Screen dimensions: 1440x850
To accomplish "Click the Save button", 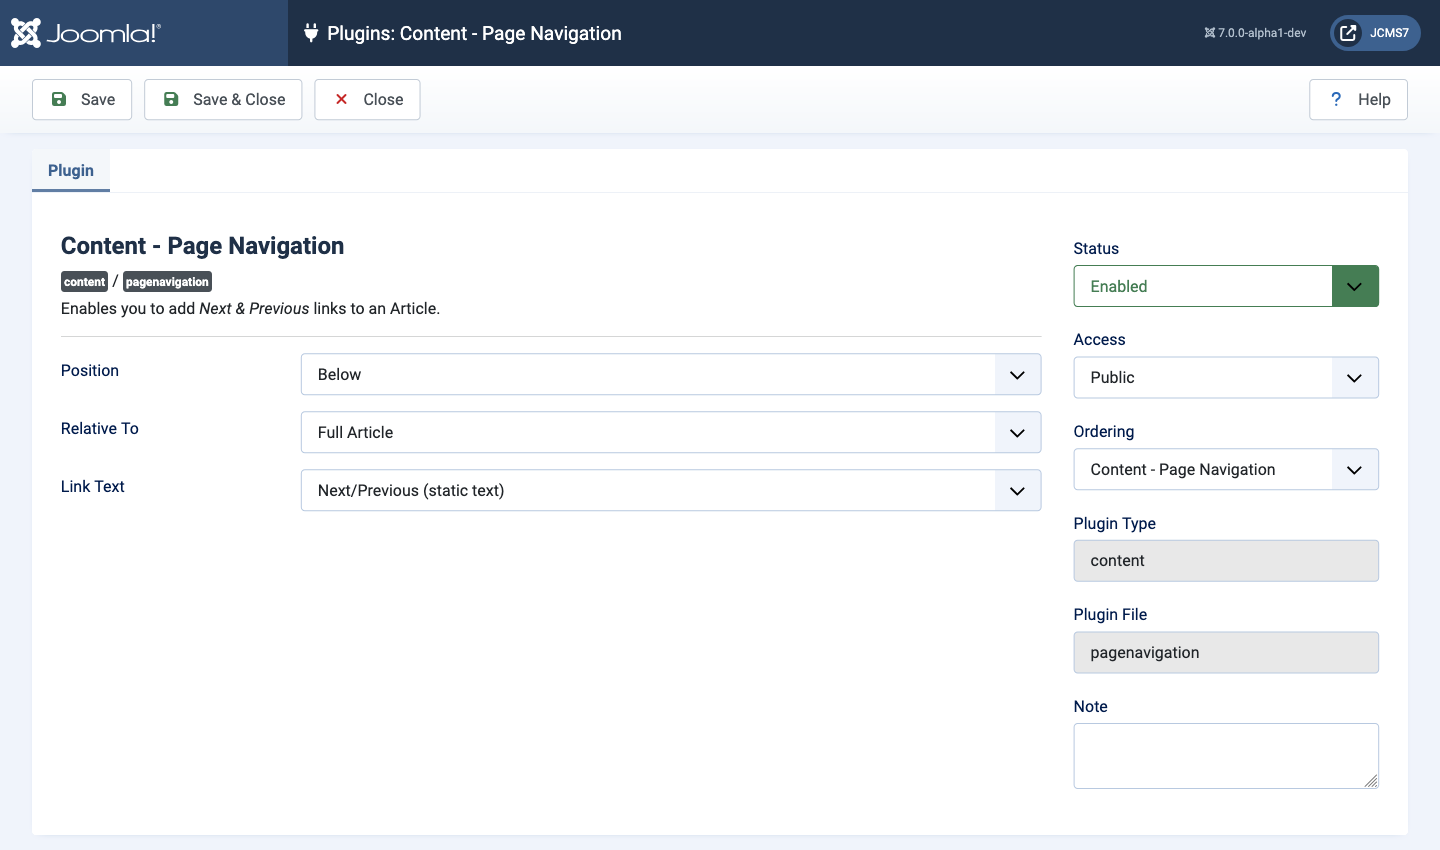I will tap(82, 100).
